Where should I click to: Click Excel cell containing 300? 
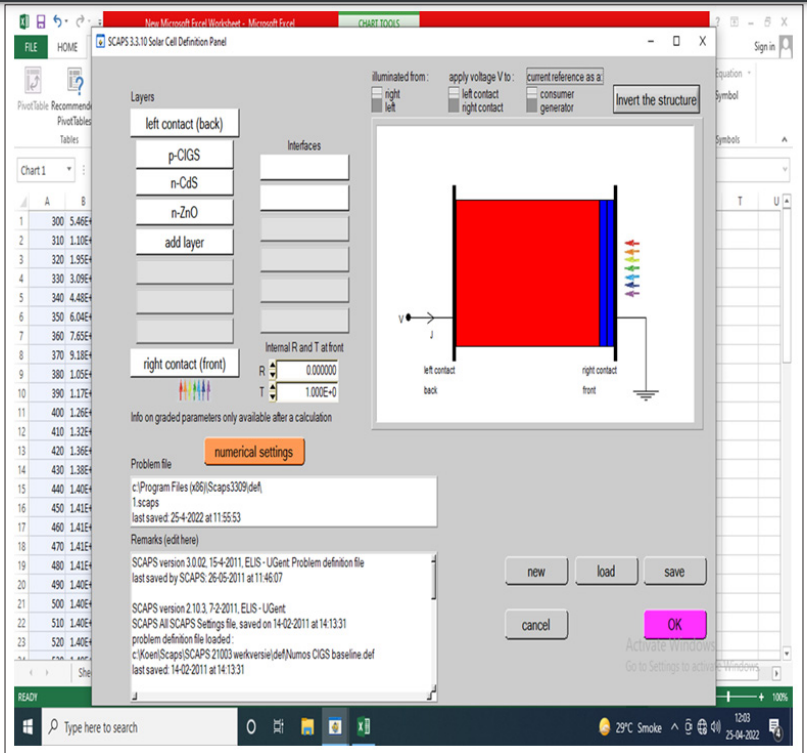(47, 221)
